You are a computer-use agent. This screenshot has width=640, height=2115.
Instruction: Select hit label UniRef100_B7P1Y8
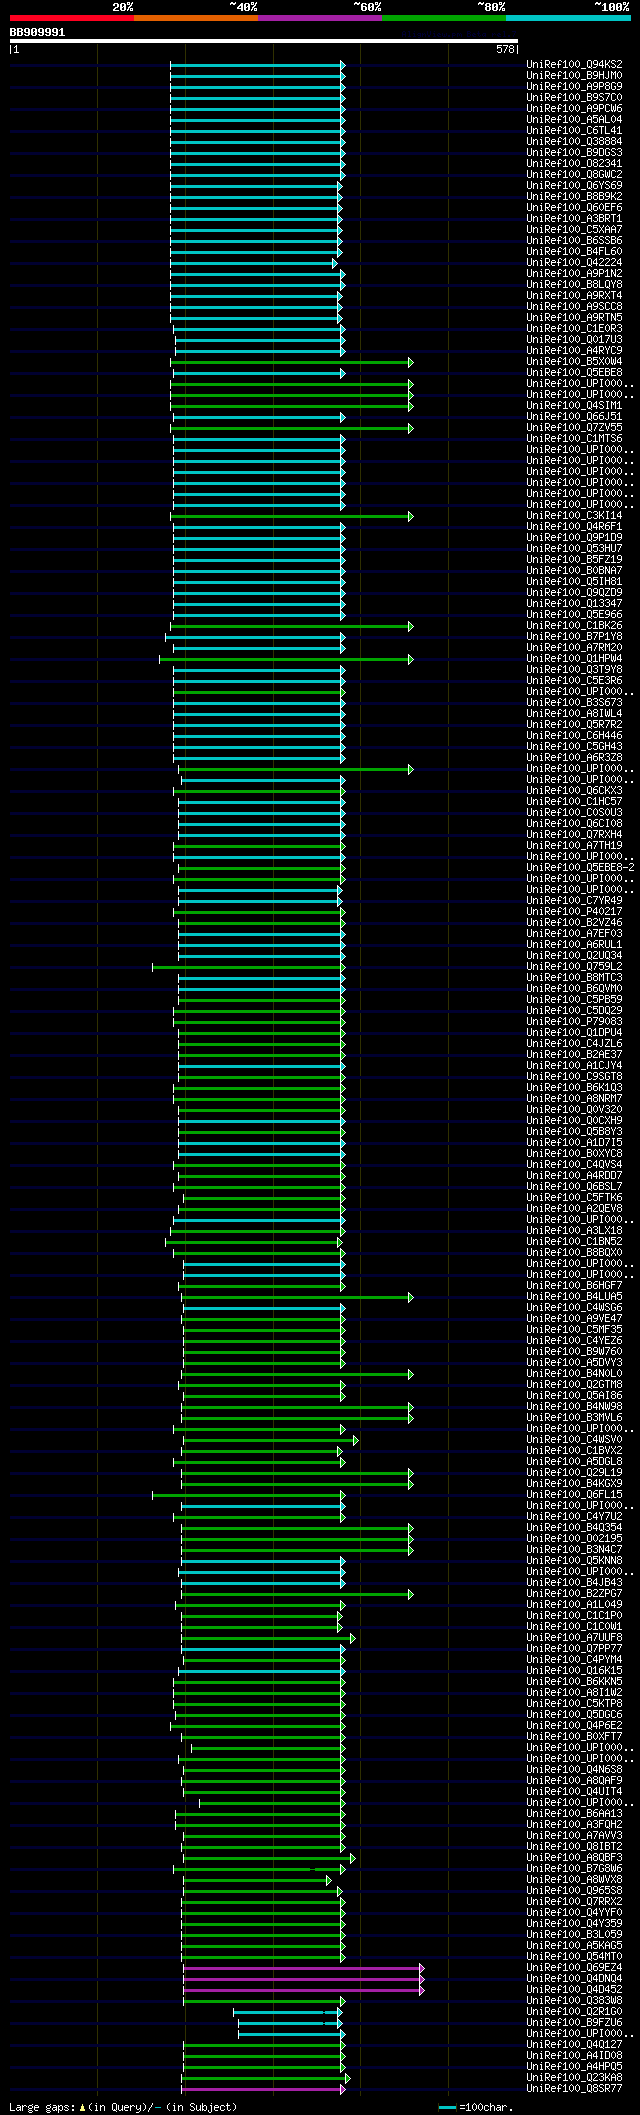574,636
